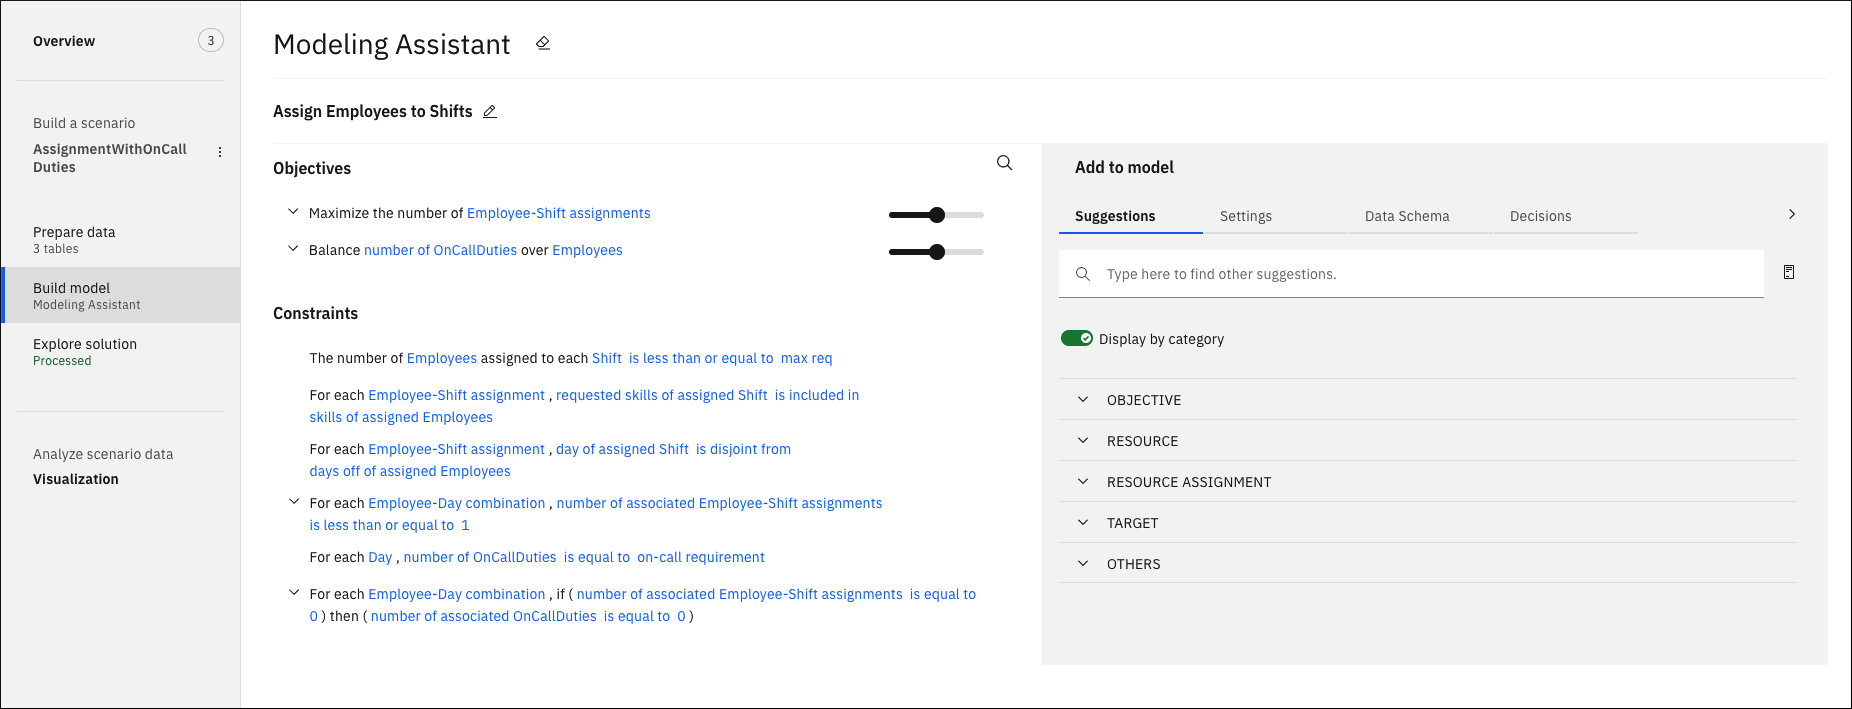This screenshot has width=1852, height=709.
Task: Click the notes icon beside suggestions search
Action: coord(1789,272)
